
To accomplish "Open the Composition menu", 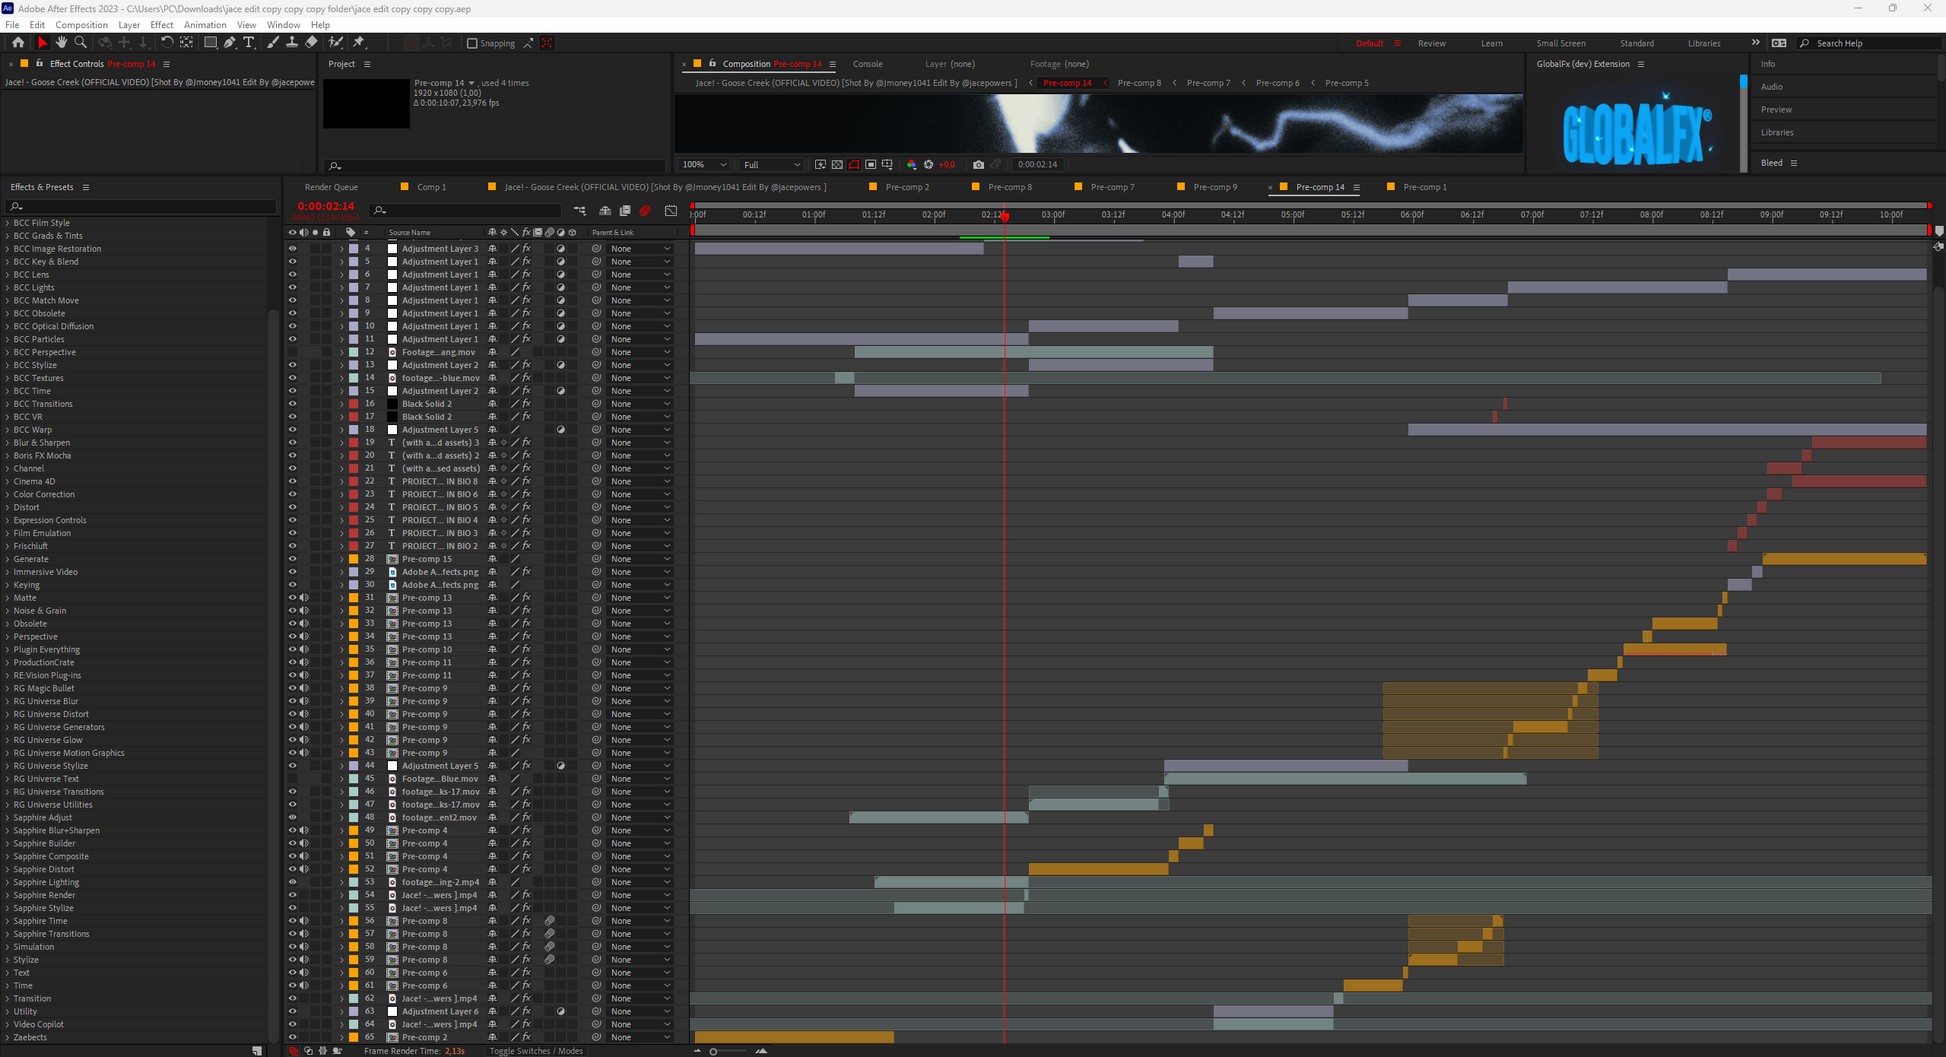I will 81,25.
